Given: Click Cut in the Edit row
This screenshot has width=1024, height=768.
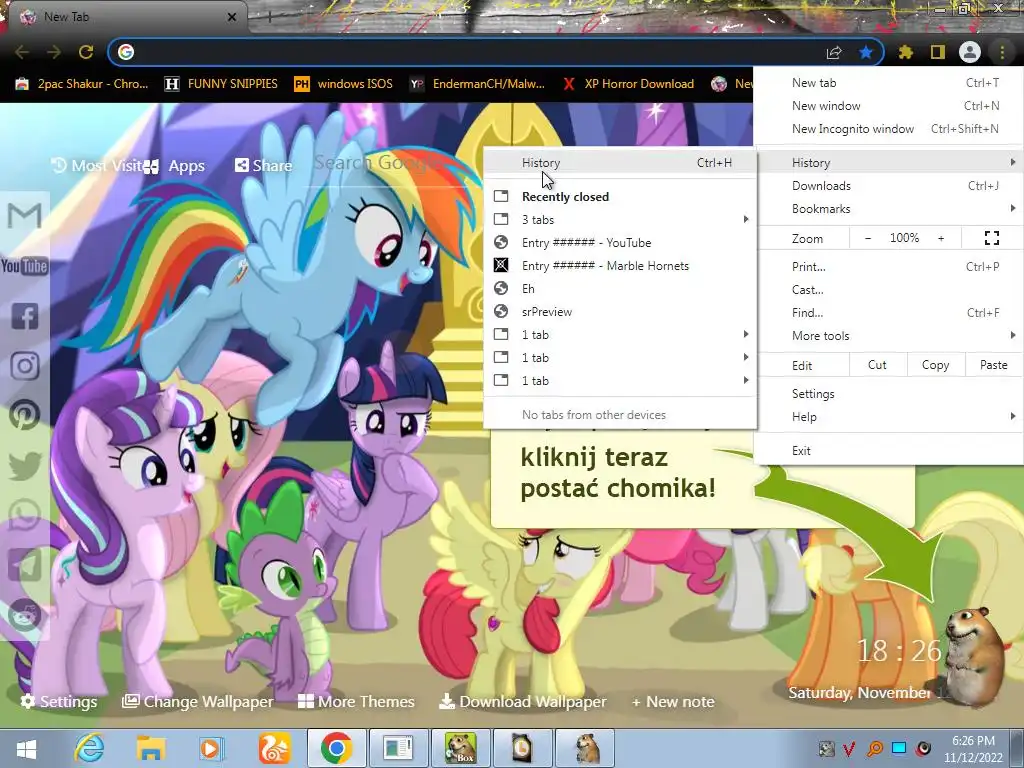Looking at the screenshot, I should 877,365.
